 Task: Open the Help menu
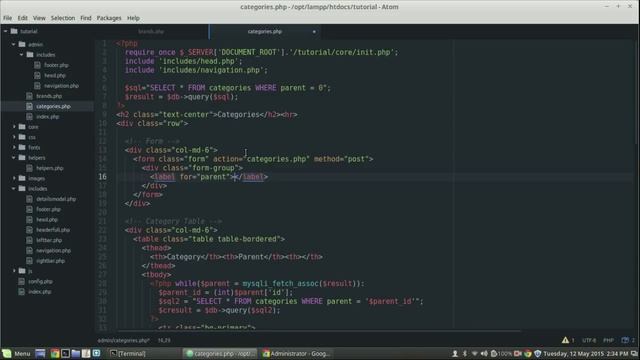(x=133, y=18)
